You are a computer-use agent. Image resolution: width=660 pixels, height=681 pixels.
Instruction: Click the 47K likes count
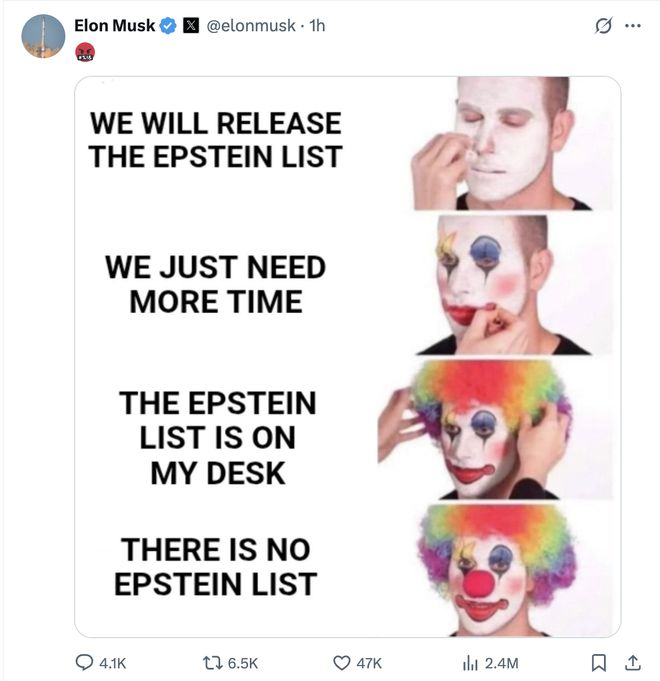369,662
